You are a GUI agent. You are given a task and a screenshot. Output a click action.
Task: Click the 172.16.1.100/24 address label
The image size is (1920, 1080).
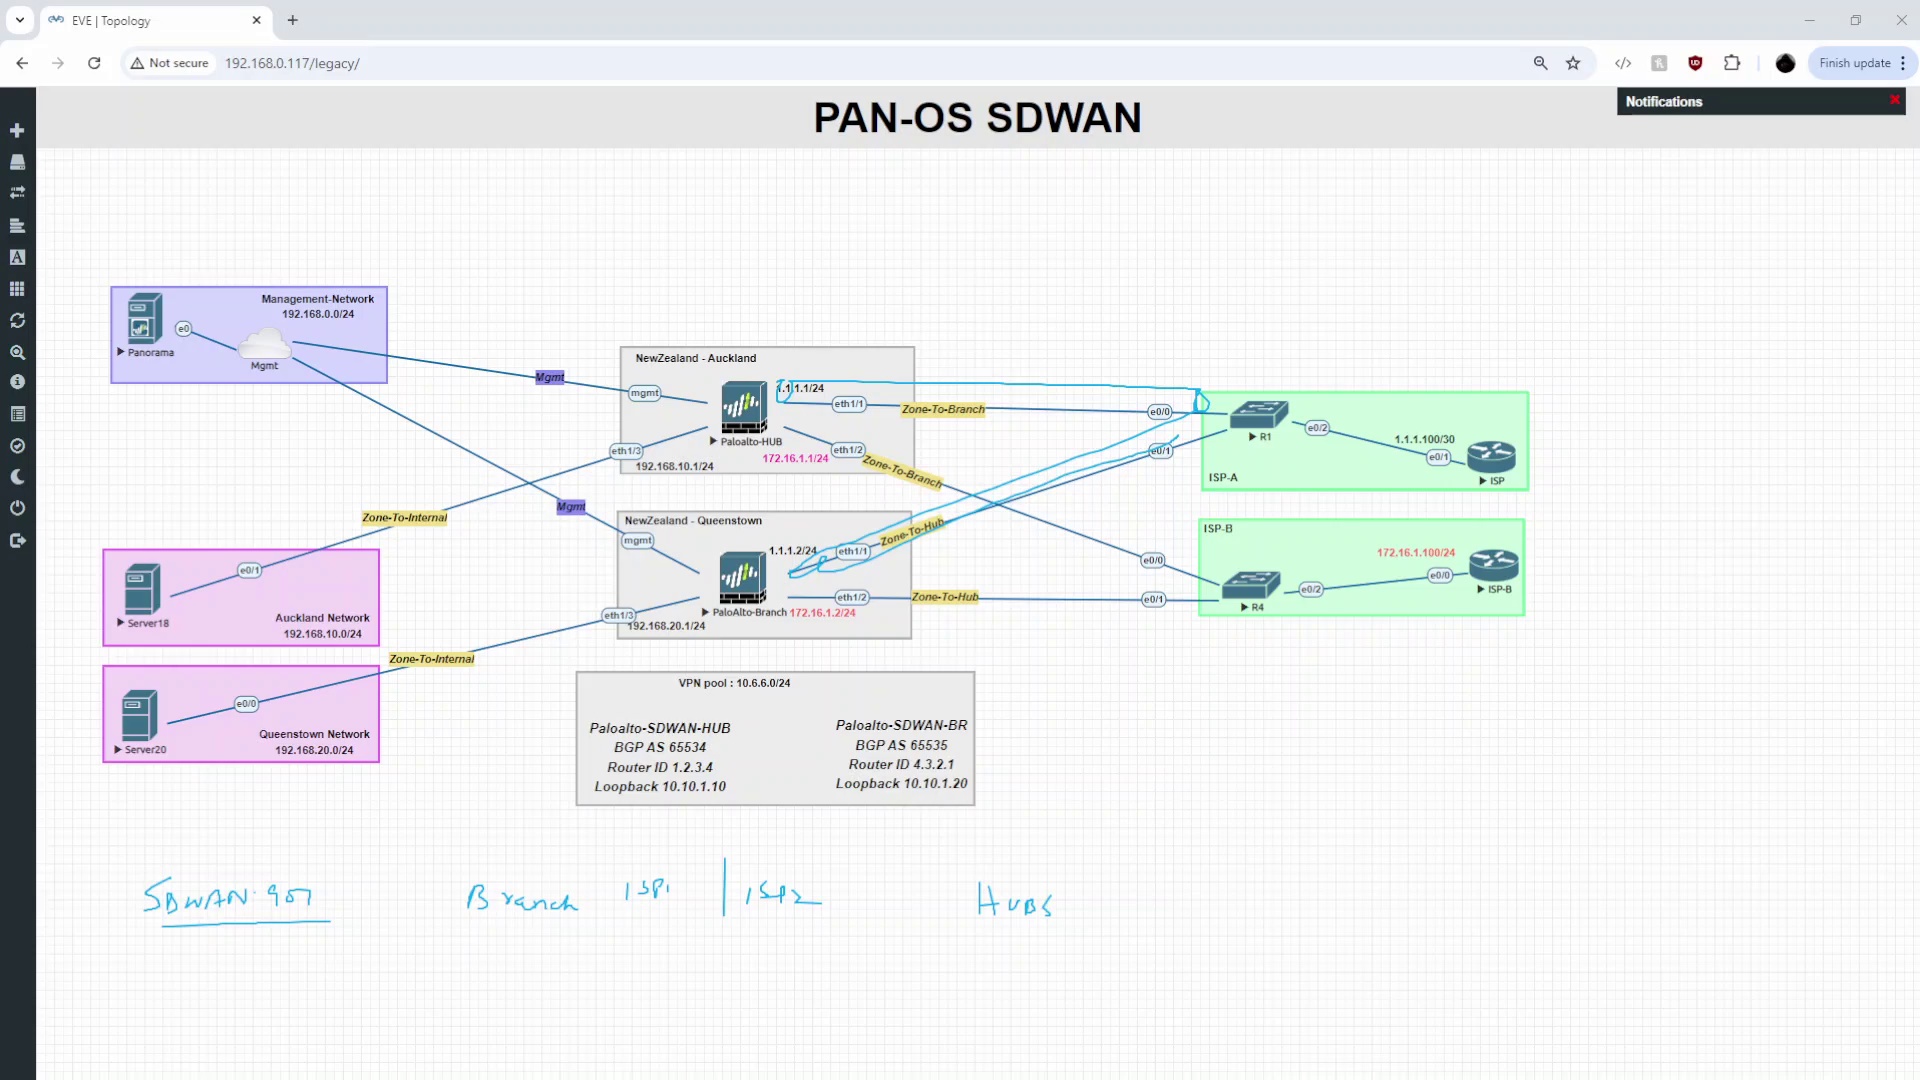click(1416, 552)
